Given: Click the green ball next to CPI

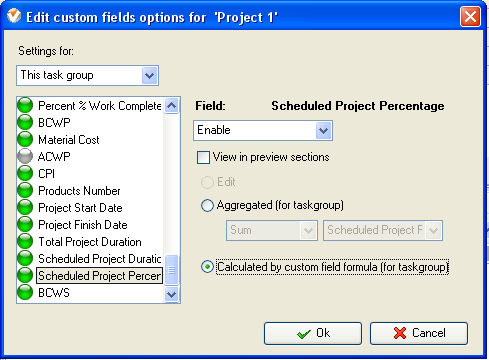Looking at the screenshot, I should tap(25, 173).
